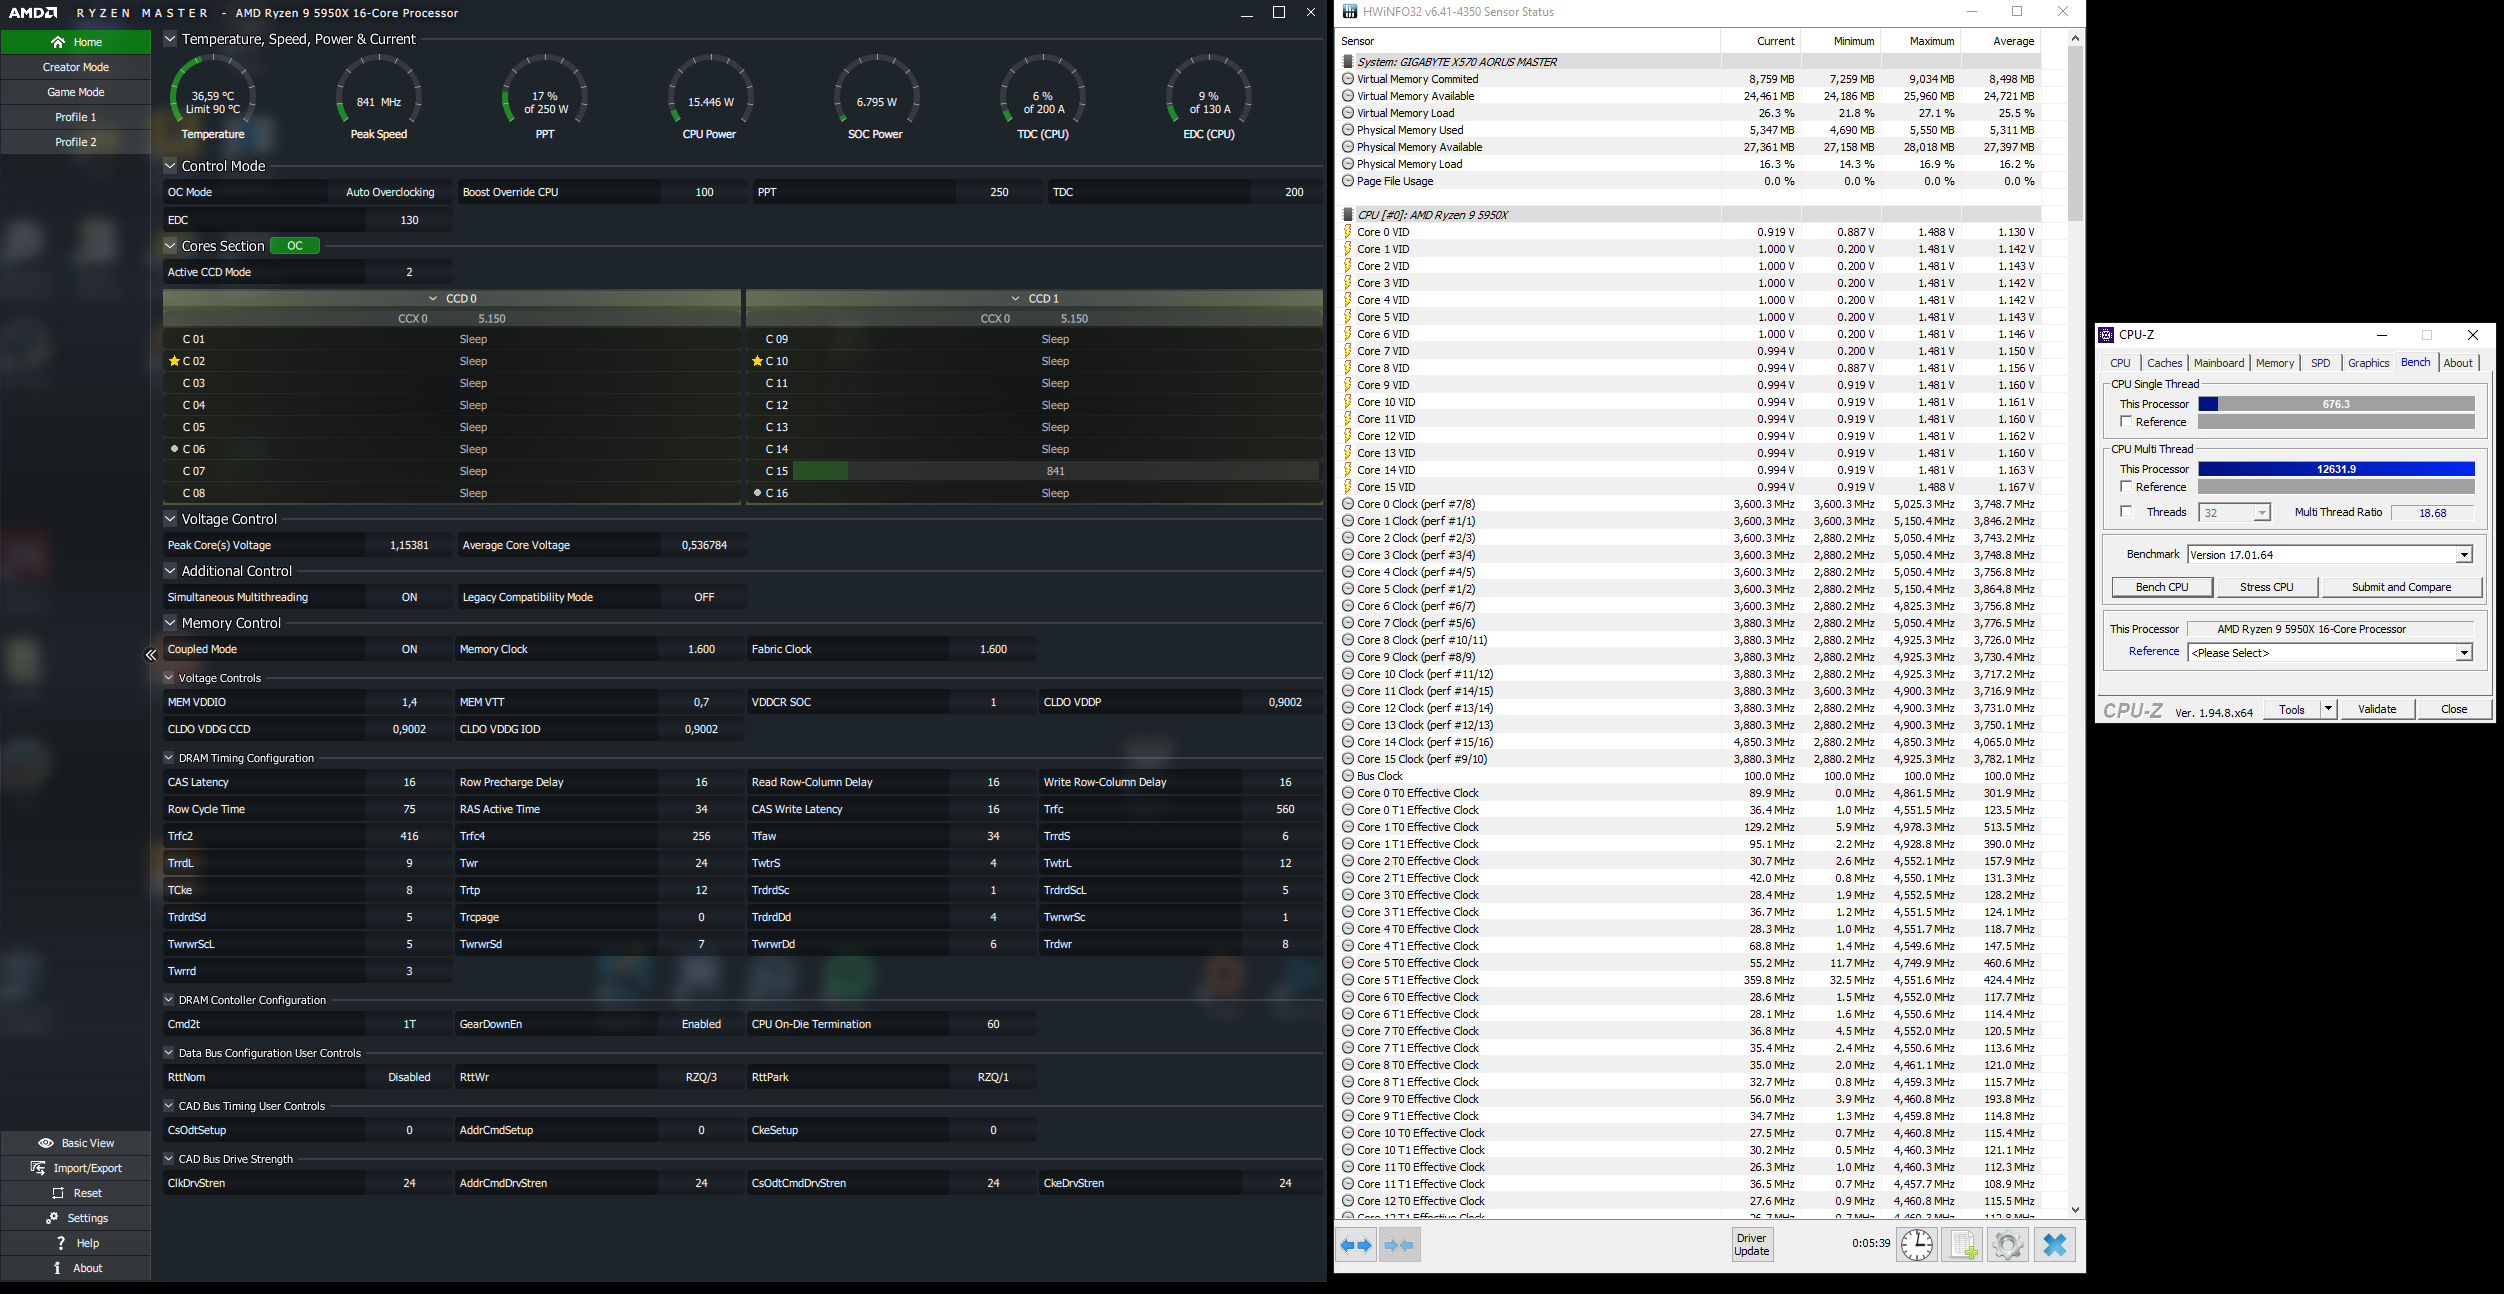Collapse the Voltage Control section chevron
The height and width of the screenshot is (1294, 2504).
tap(170, 519)
